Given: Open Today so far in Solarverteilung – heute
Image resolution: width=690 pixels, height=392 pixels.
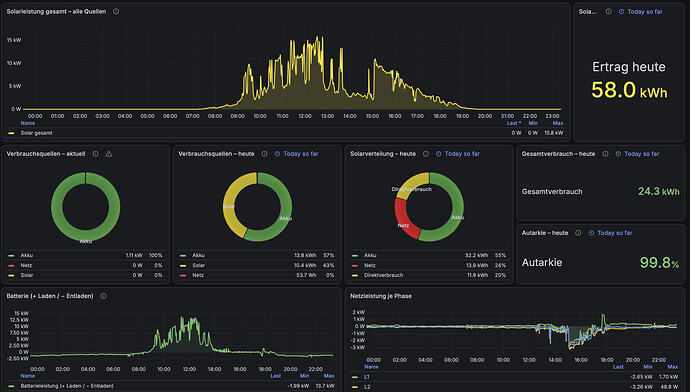Looking at the screenshot, I should [462, 154].
